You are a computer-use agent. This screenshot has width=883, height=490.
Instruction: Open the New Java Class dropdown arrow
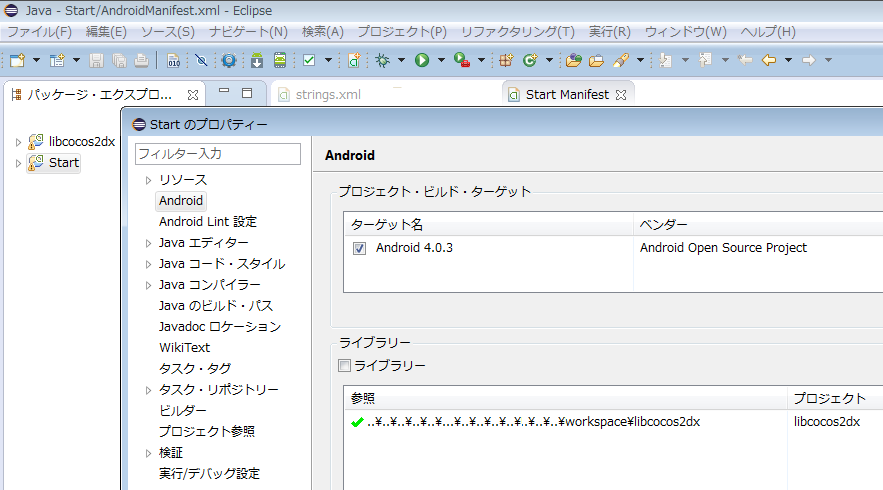pos(549,60)
